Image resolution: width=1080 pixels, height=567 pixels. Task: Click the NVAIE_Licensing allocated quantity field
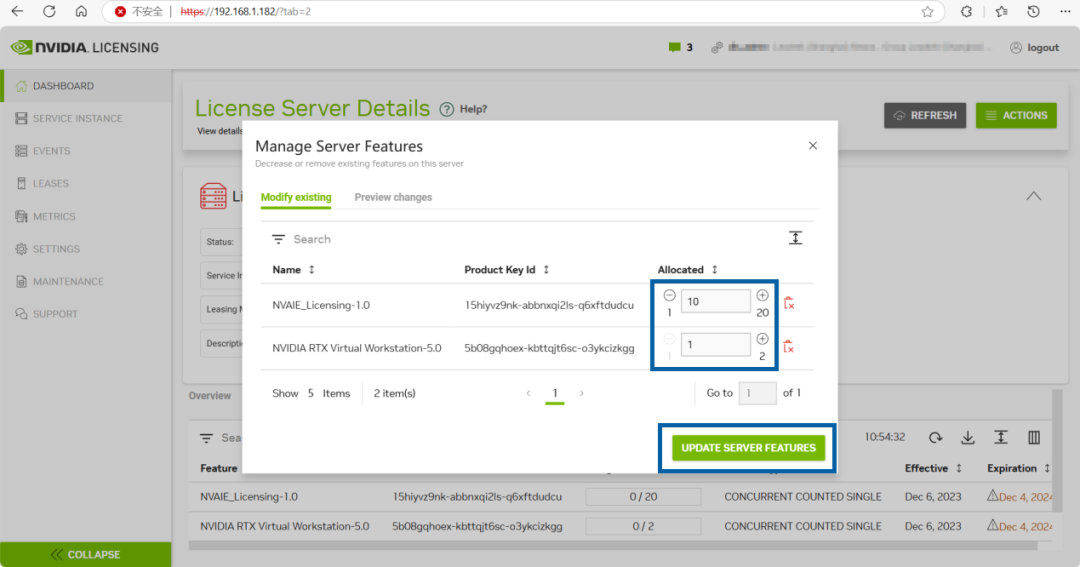click(716, 301)
